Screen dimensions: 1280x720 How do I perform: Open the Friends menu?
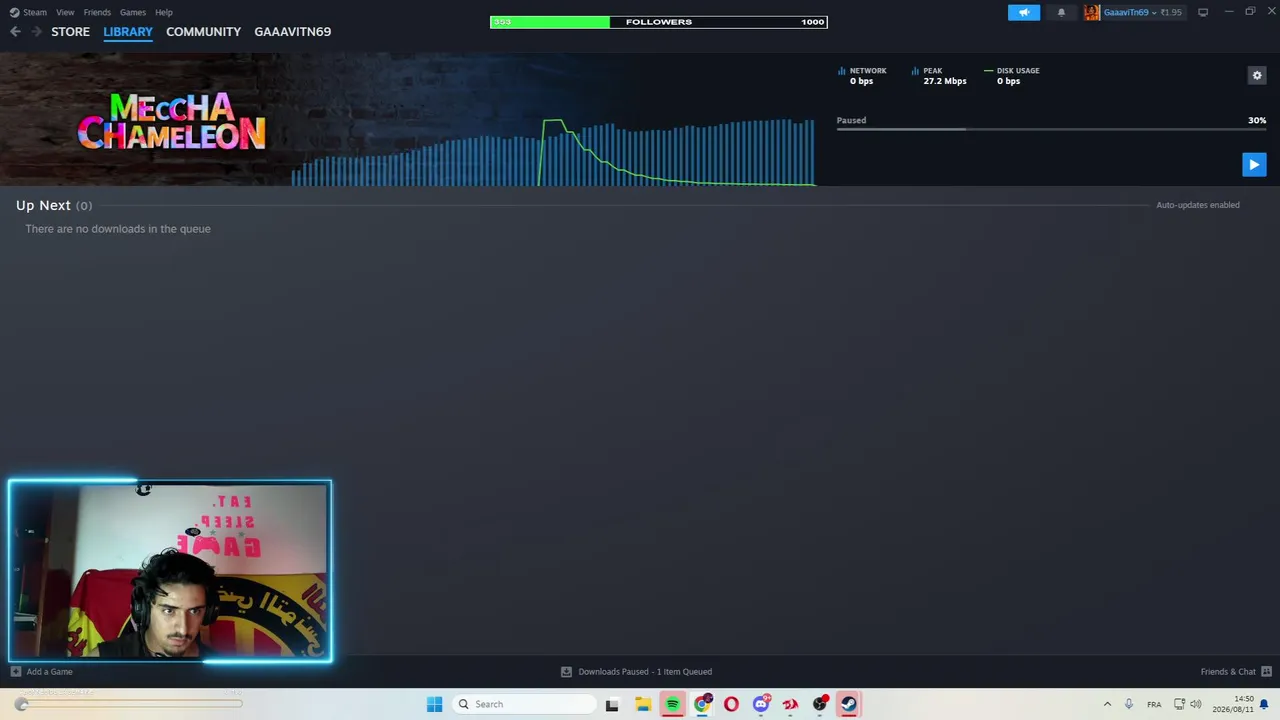tap(97, 12)
